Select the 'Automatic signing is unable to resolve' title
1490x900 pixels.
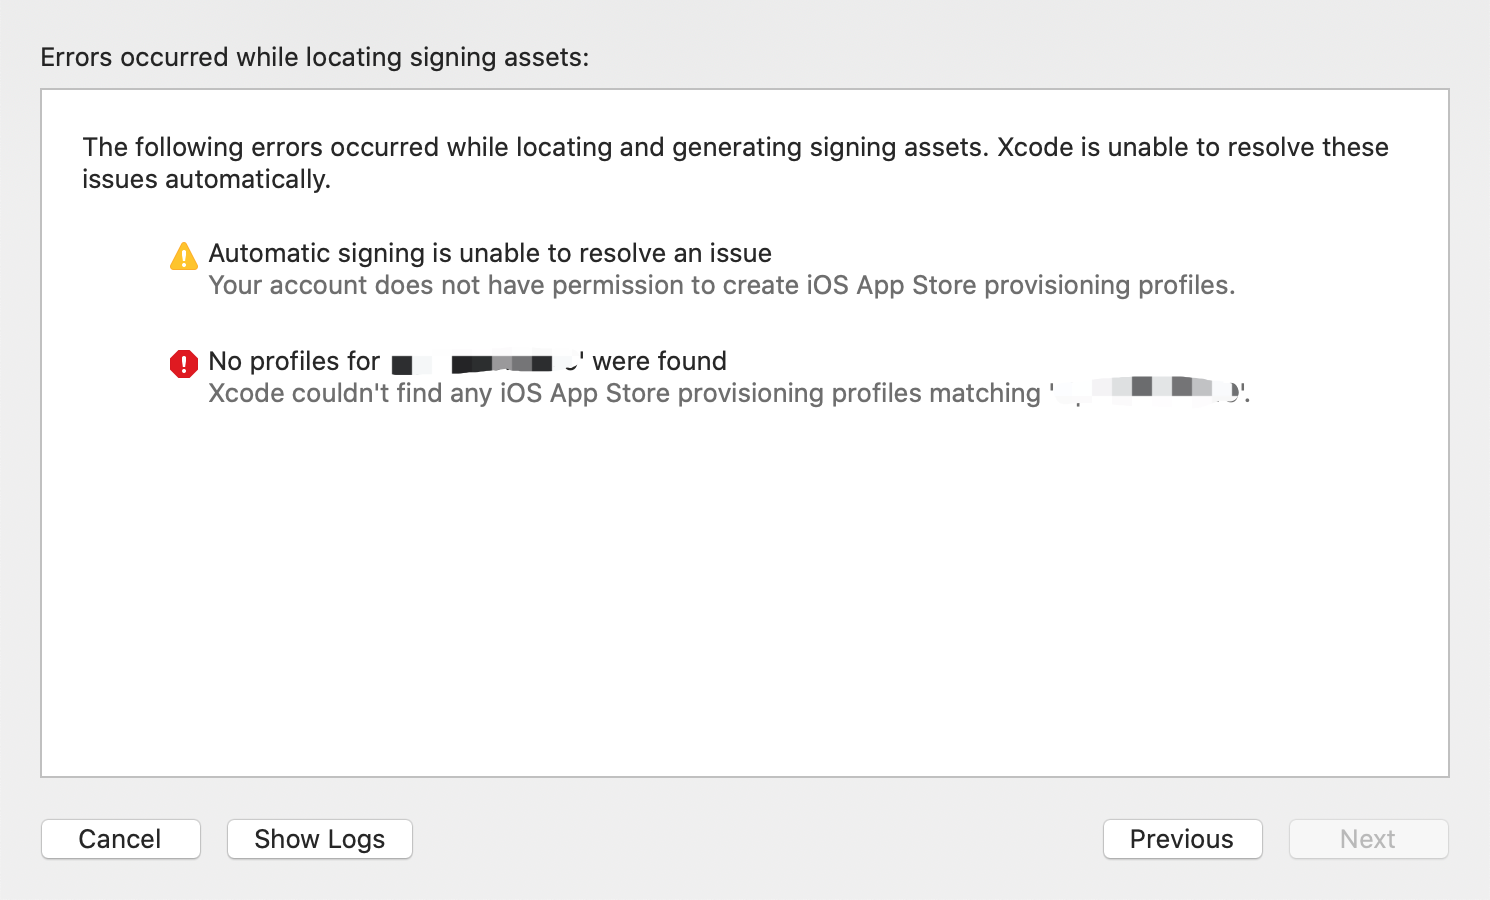pyautogui.click(x=490, y=253)
